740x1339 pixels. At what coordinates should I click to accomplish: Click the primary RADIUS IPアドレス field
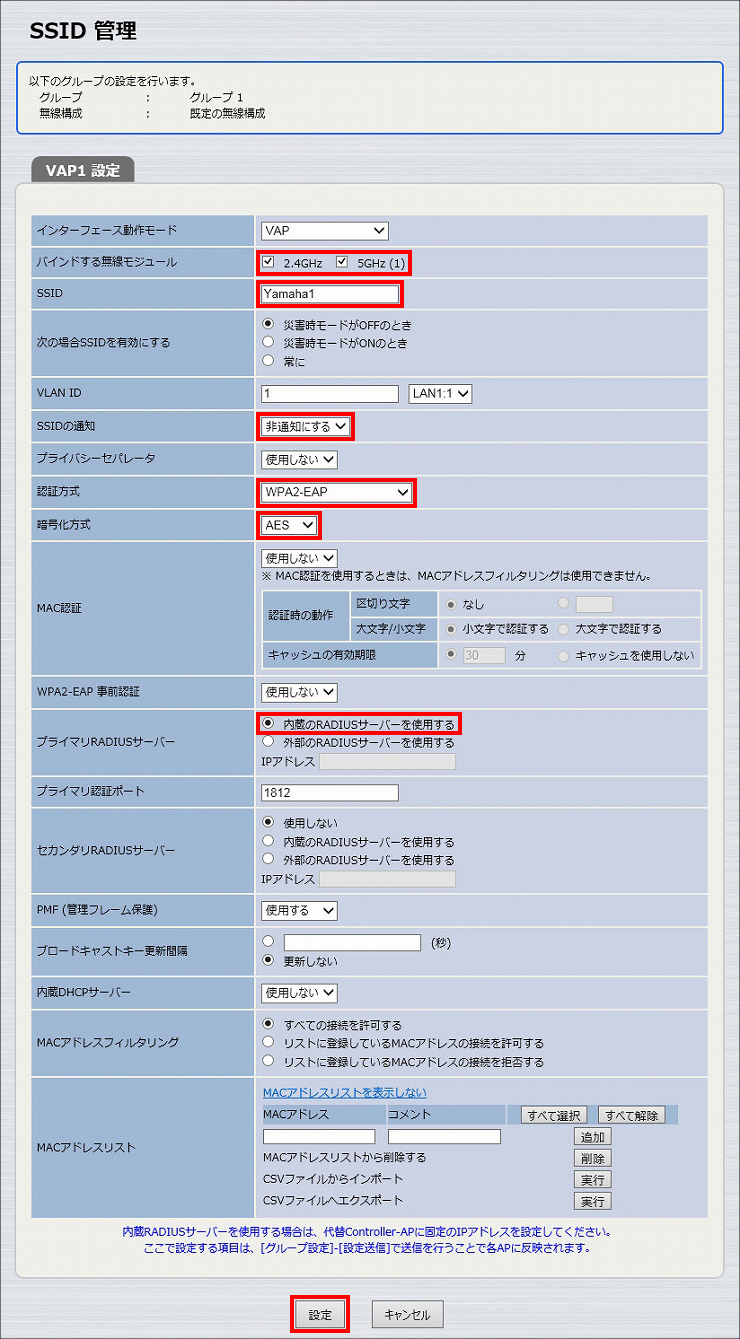(x=387, y=762)
